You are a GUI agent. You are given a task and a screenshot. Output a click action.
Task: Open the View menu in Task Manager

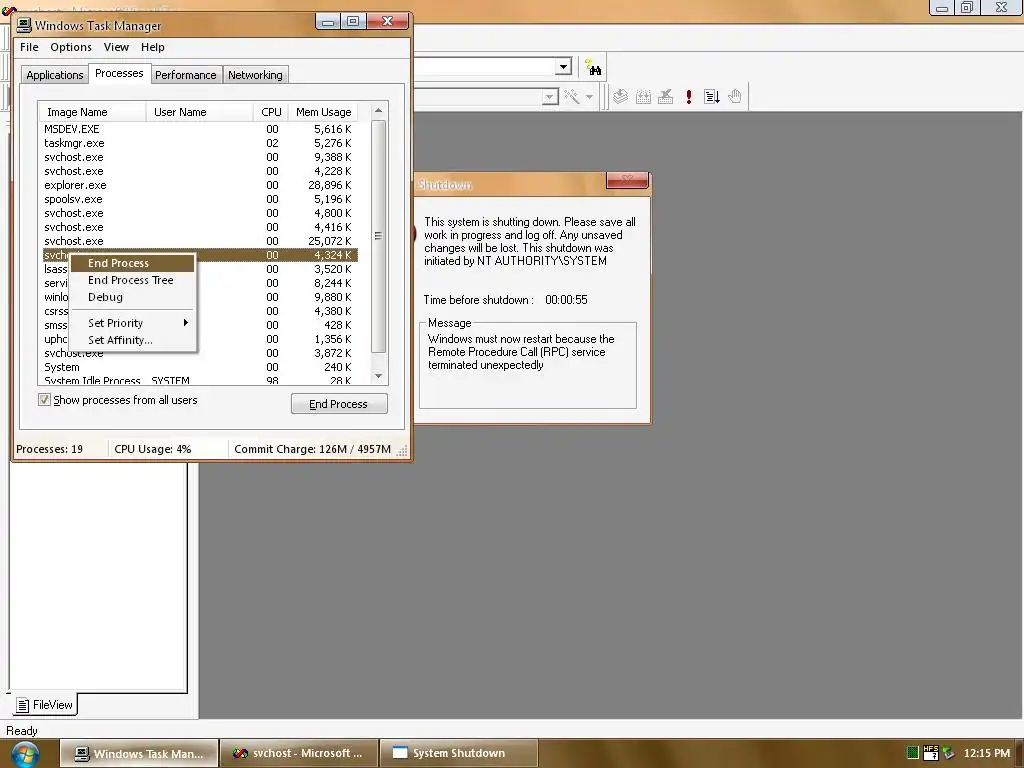pyautogui.click(x=116, y=47)
